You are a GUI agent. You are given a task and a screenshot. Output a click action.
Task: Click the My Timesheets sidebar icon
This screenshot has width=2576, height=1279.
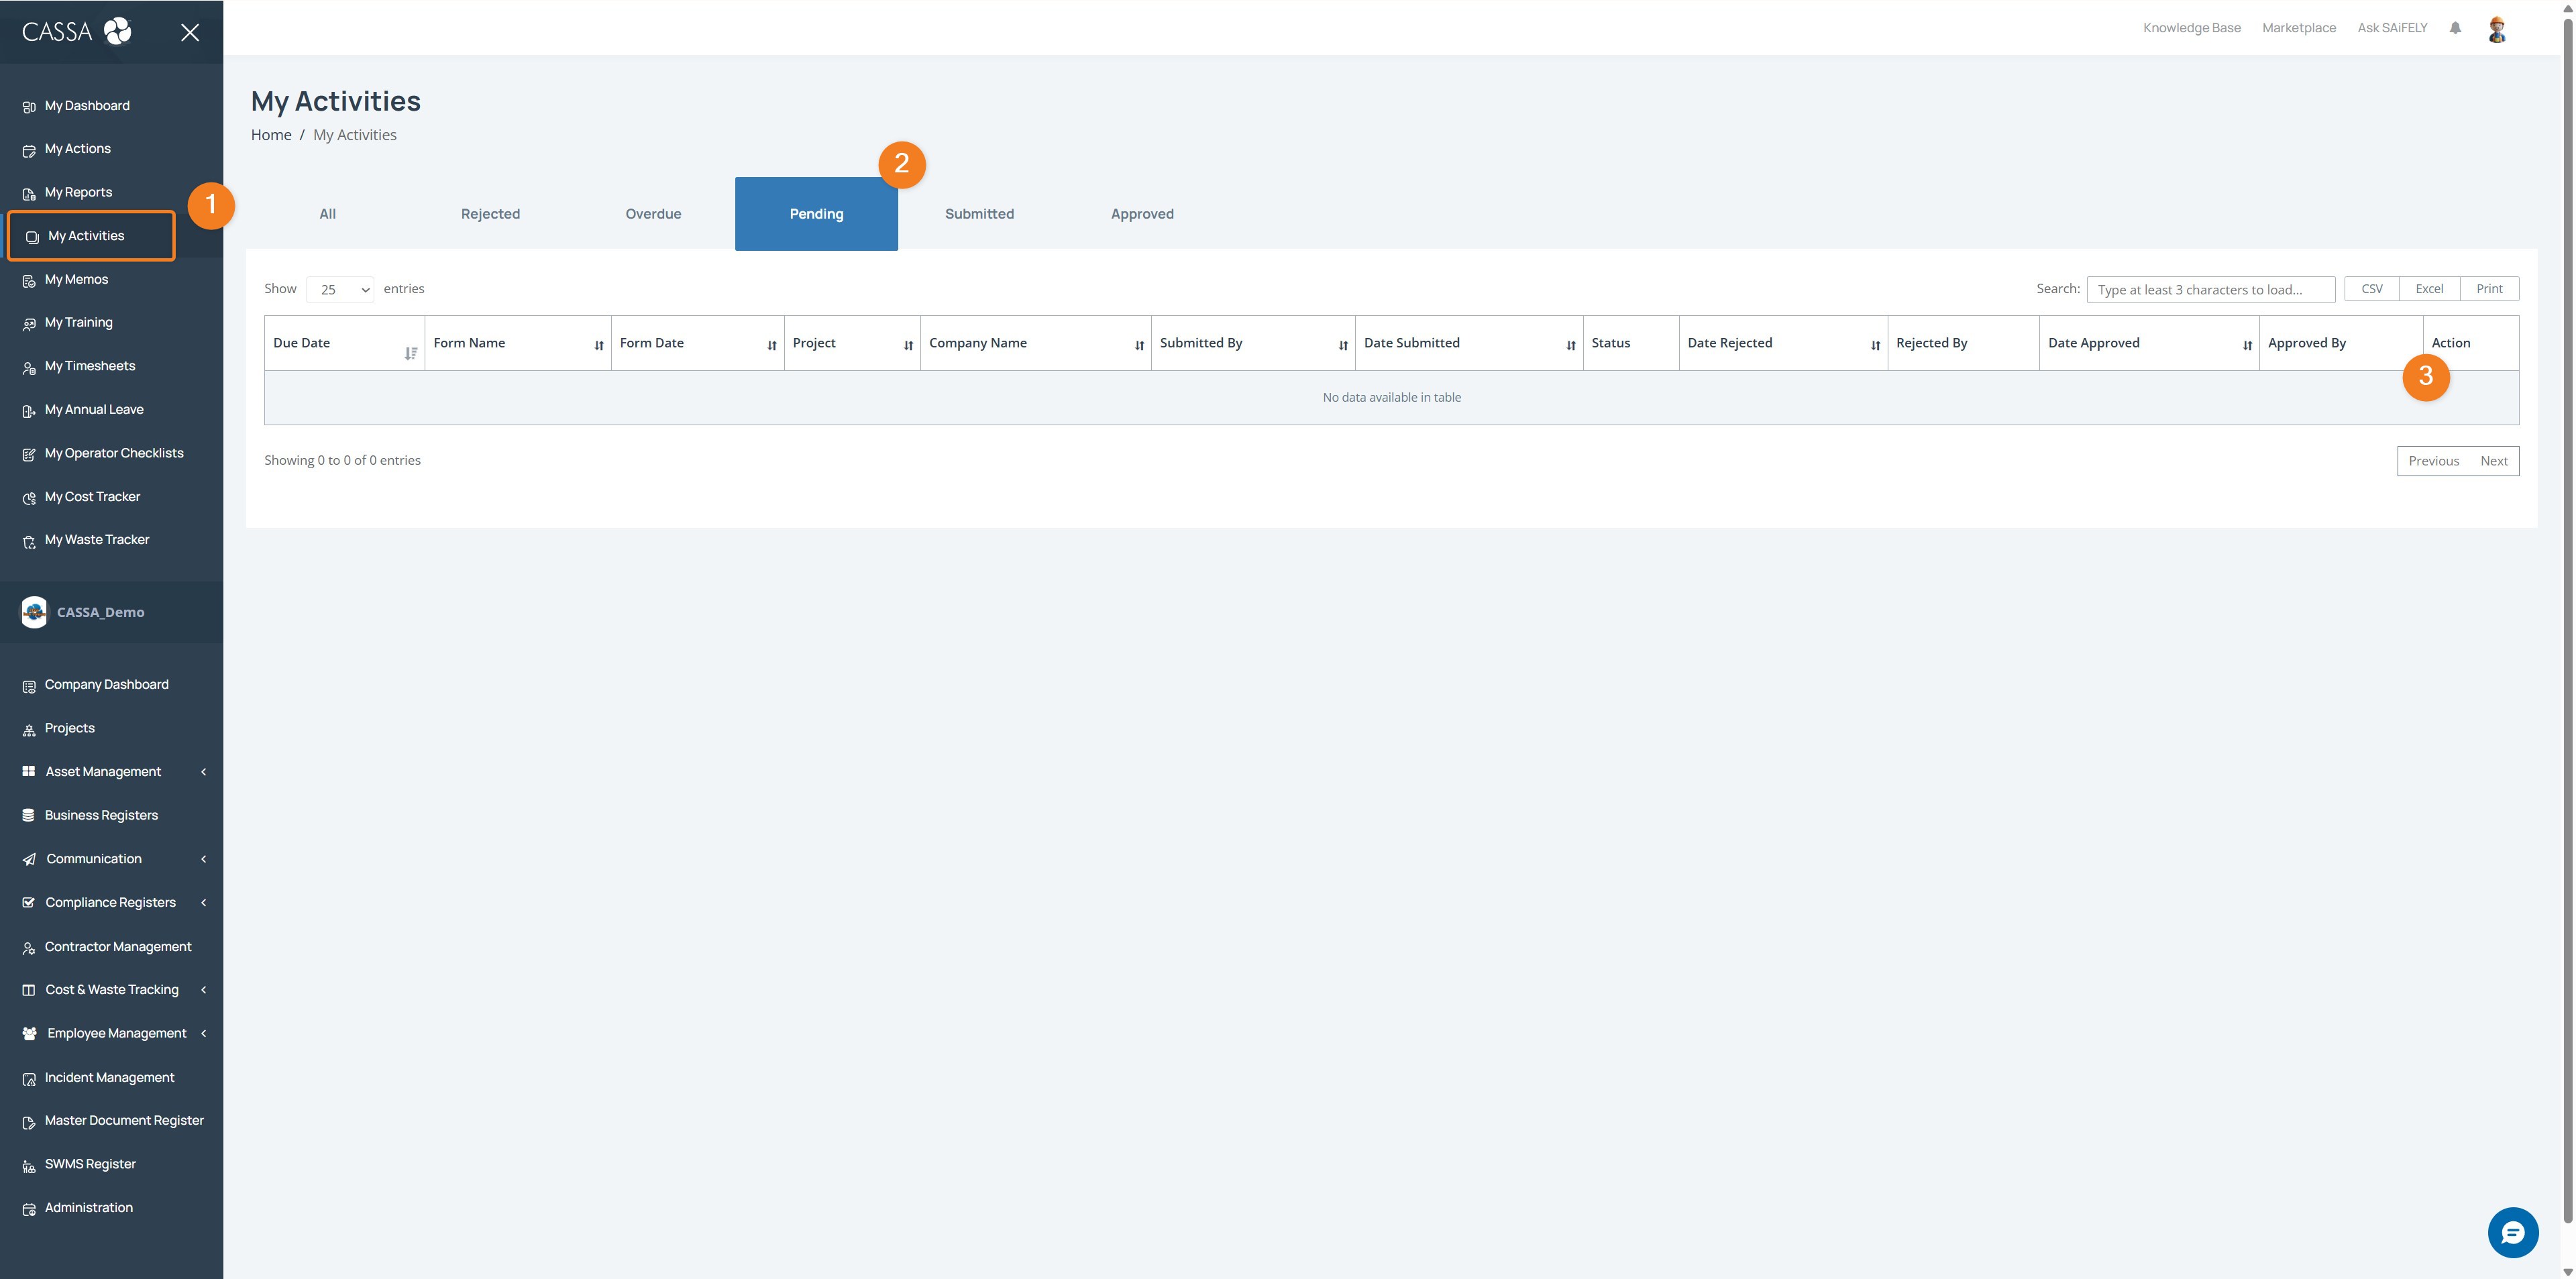[29, 367]
